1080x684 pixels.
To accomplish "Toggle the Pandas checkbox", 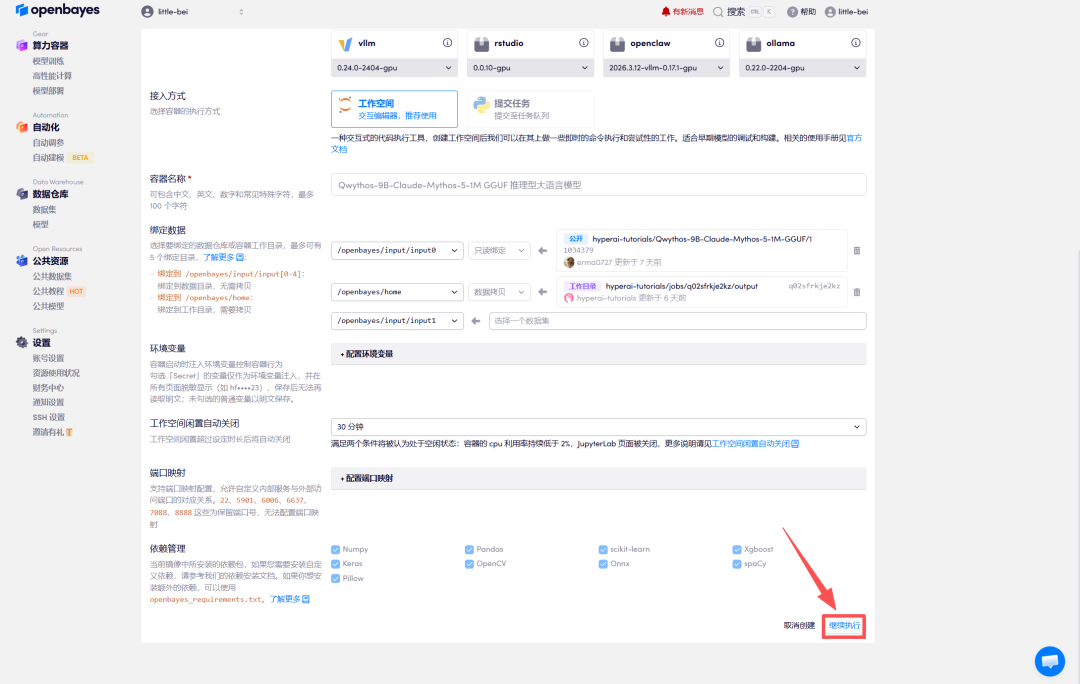I will (469, 550).
